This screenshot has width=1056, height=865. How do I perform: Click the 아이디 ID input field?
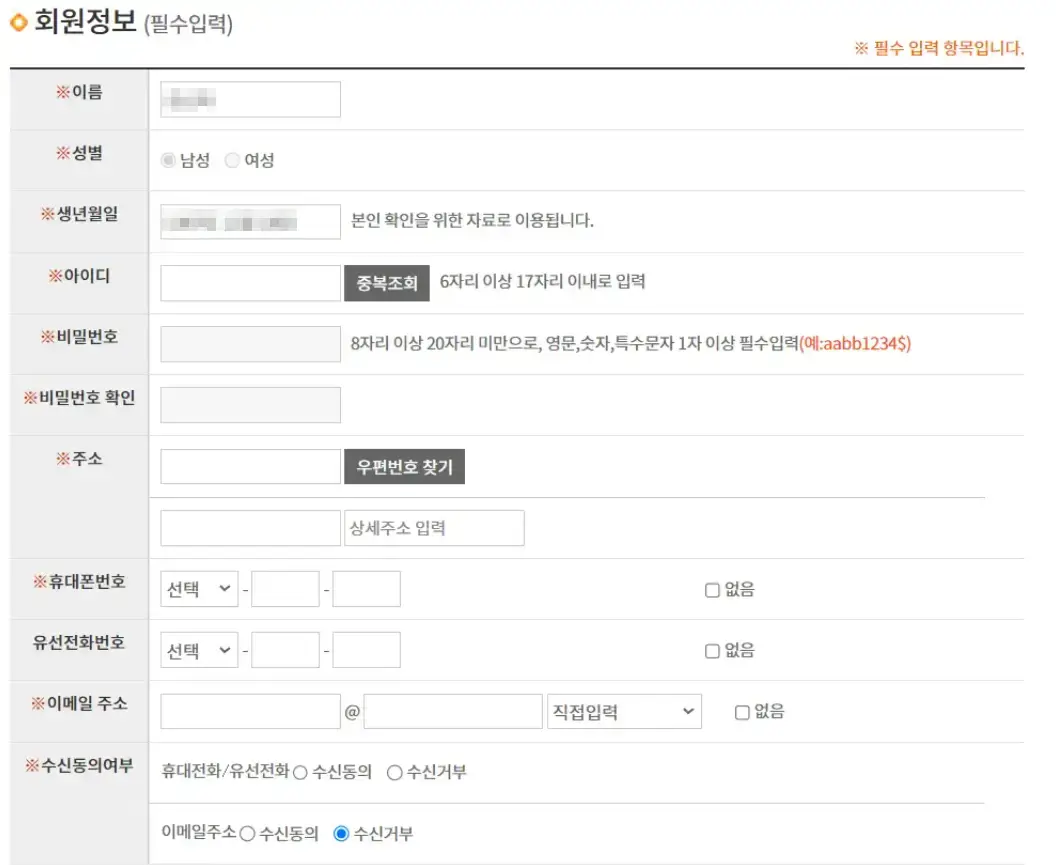click(x=249, y=281)
